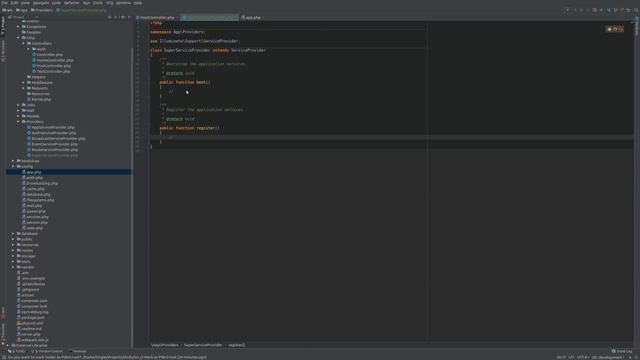Open the VCS menu
Image resolution: width=640 pixels, height=360 pixels.
pos(109,3)
